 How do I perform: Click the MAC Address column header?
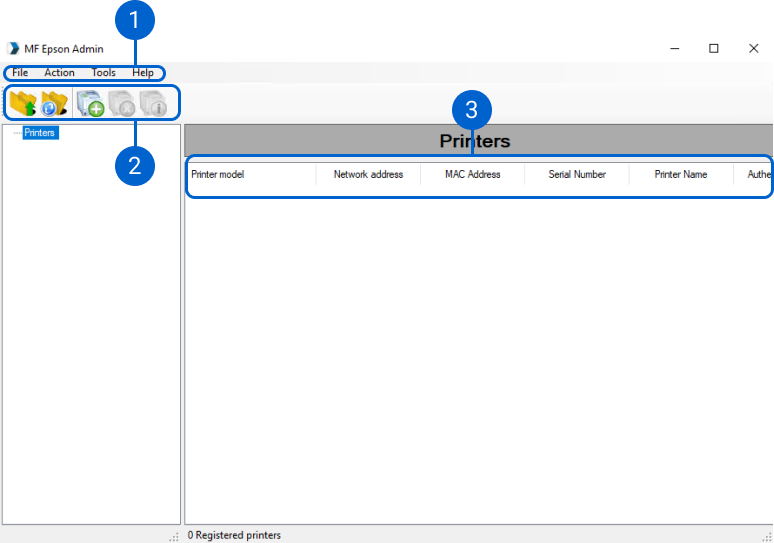pyautogui.click(x=472, y=175)
